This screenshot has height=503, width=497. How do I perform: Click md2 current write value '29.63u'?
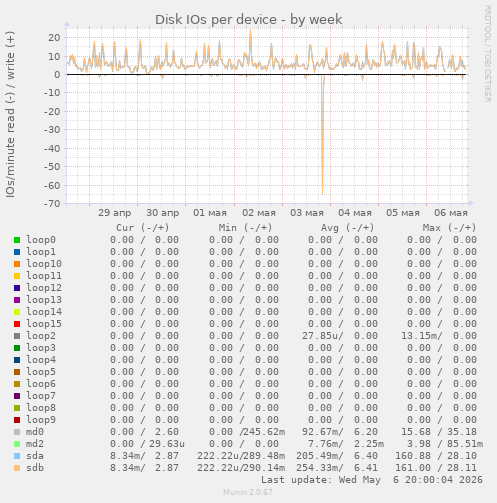pyautogui.click(x=167, y=444)
